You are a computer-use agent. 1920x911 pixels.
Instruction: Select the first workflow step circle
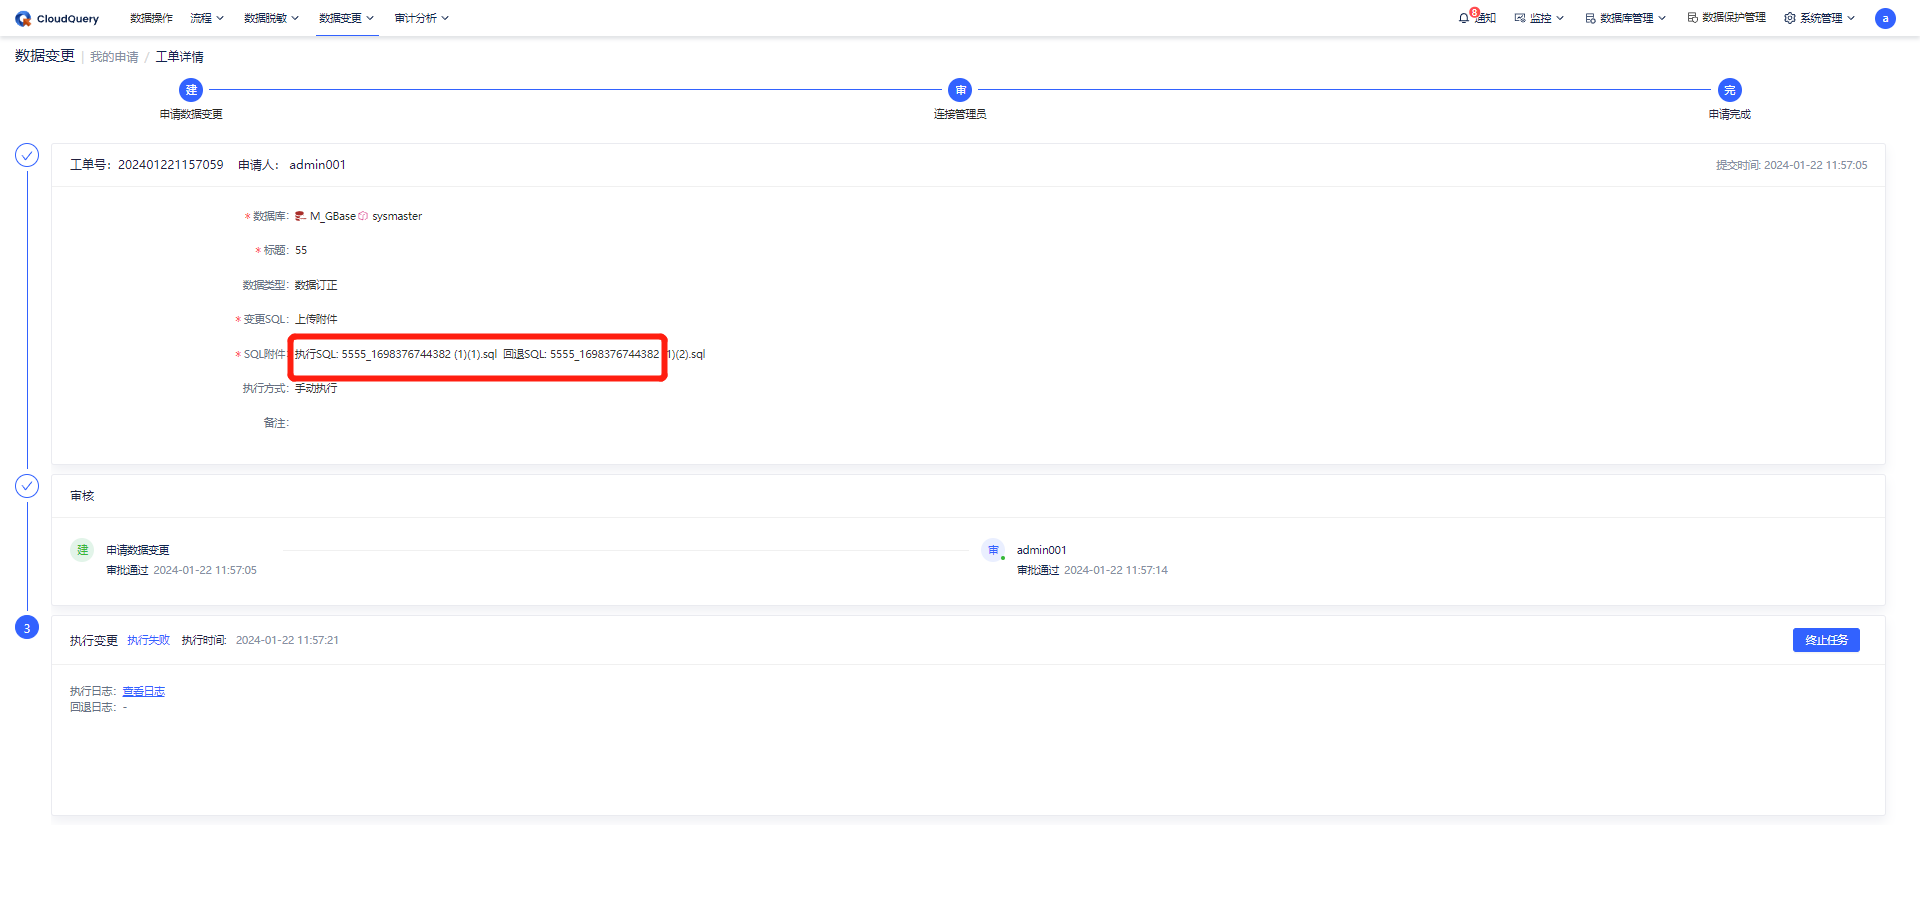coord(191,90)
